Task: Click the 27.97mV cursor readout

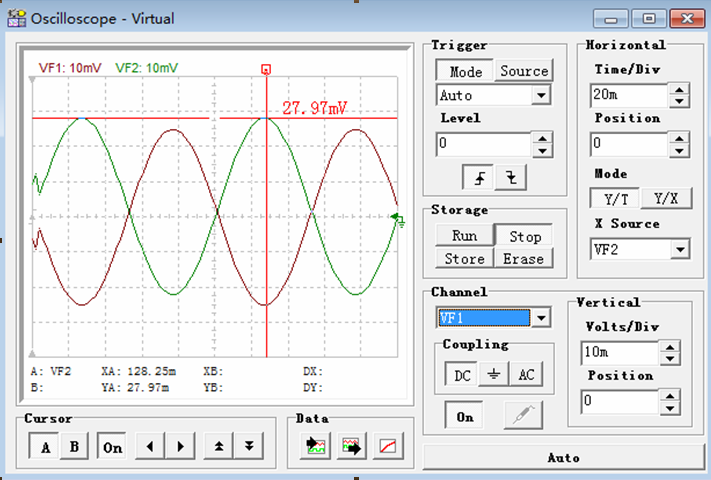Action: point(314,108)
